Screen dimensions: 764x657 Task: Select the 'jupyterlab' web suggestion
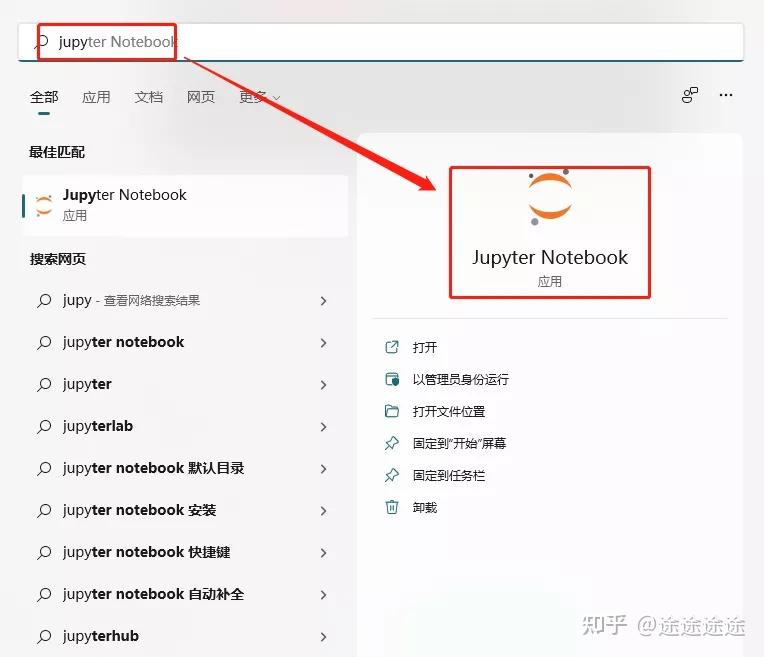[98, 426]
